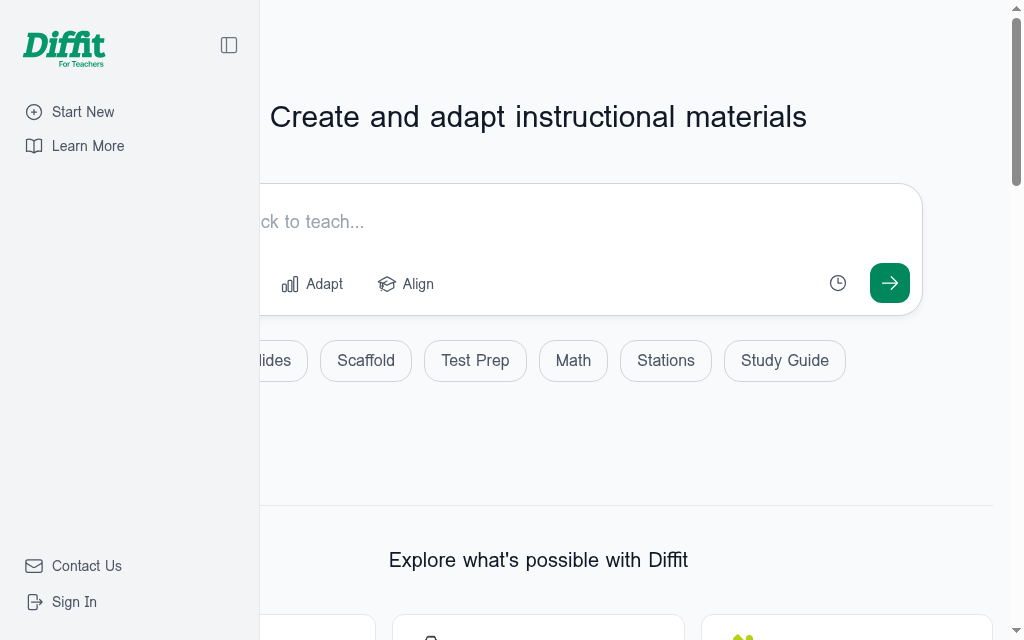Select the Test Prep suggestion chip
Image resolution: width=1024 pixels, height=640 pixels.
(475, 360)
